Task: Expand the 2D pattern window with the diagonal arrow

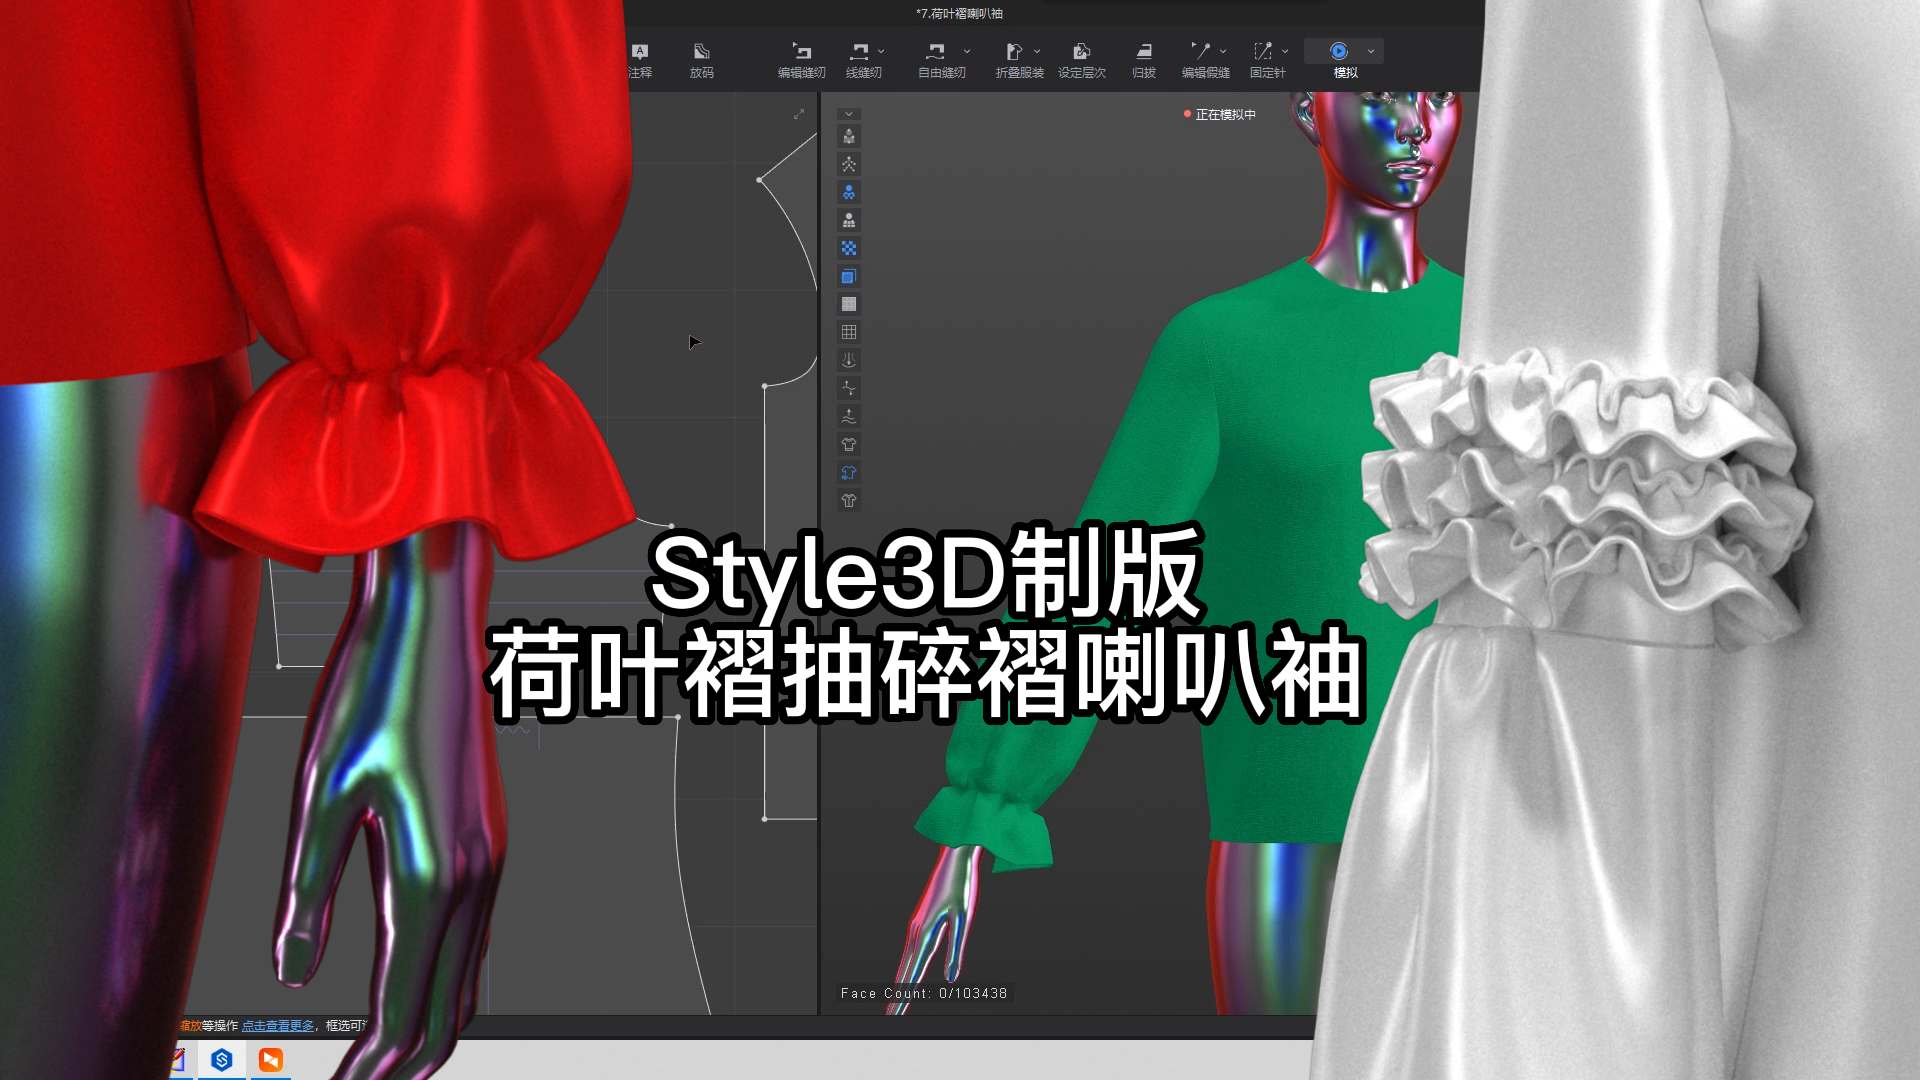Action: pos(799,114)
